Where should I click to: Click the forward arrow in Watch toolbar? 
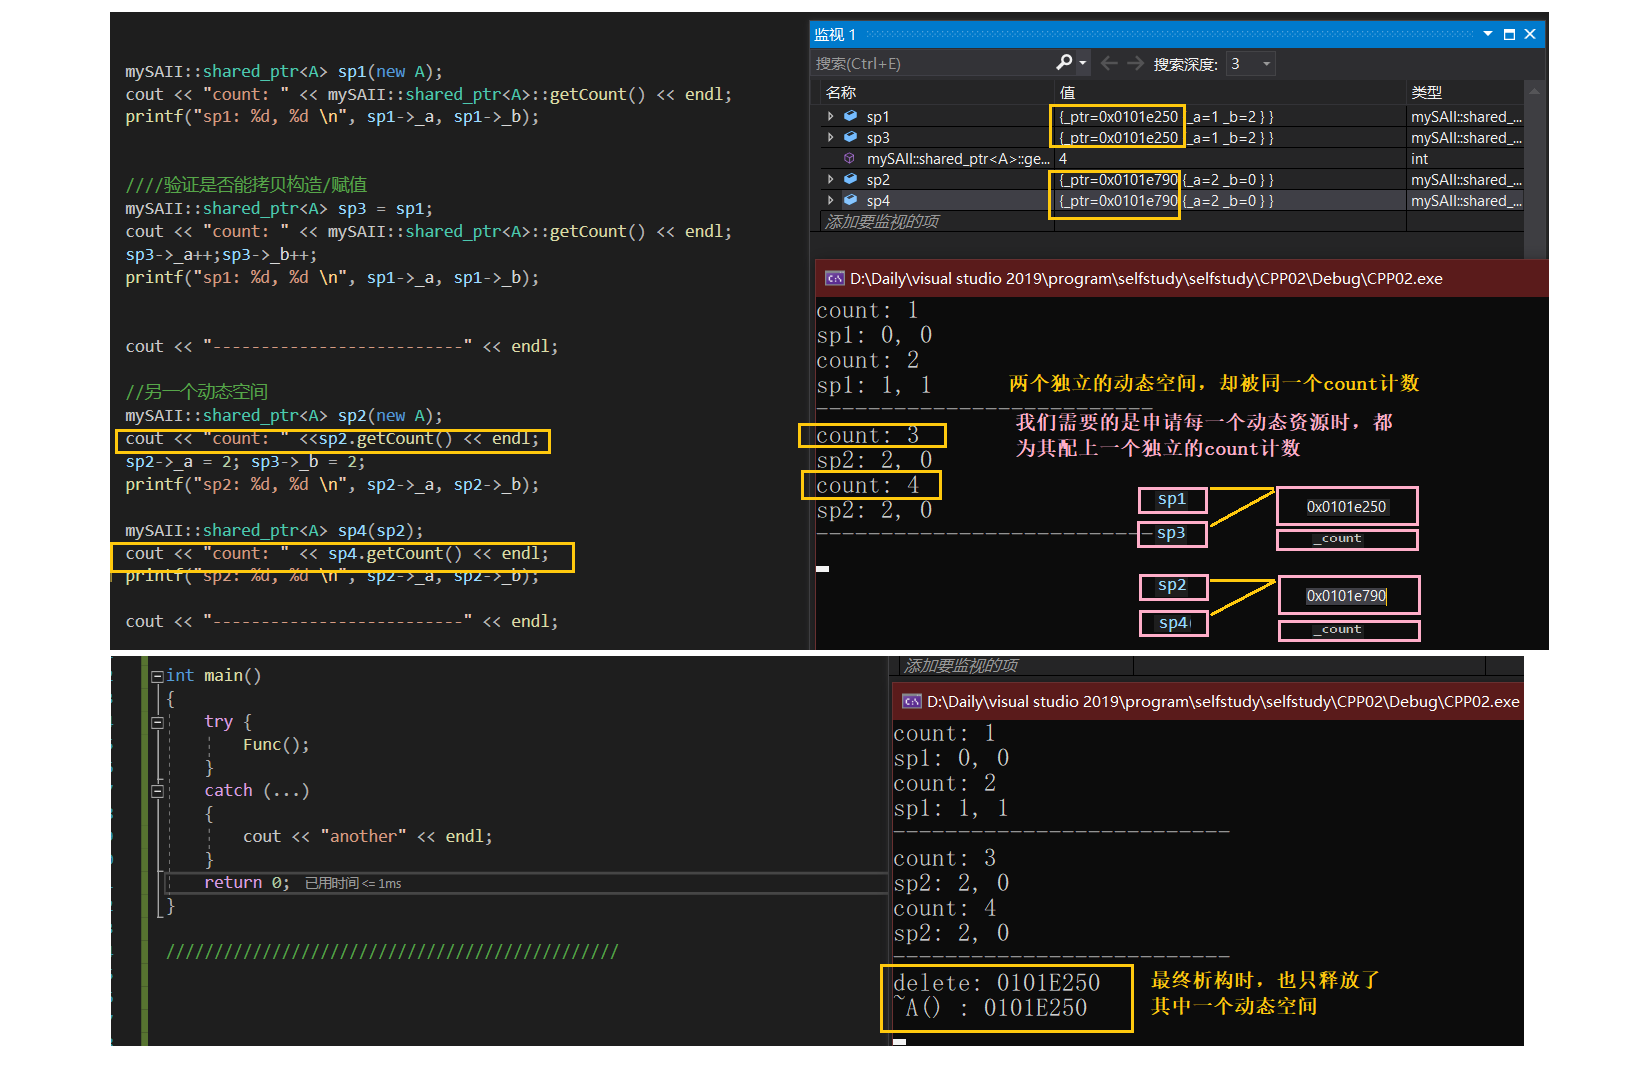click(1135, 63)
